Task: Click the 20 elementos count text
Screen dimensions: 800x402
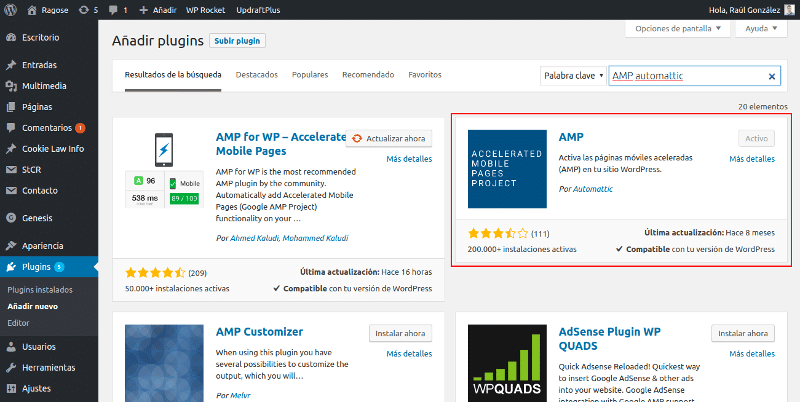Action: [x=763, y=107]
